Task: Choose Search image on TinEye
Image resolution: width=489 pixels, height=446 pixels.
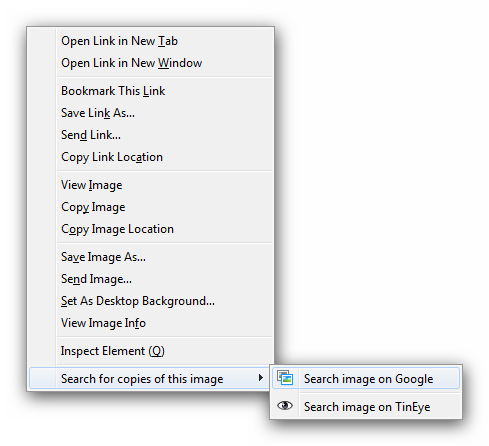Action: pyautogui.click(x=366, y=406)
